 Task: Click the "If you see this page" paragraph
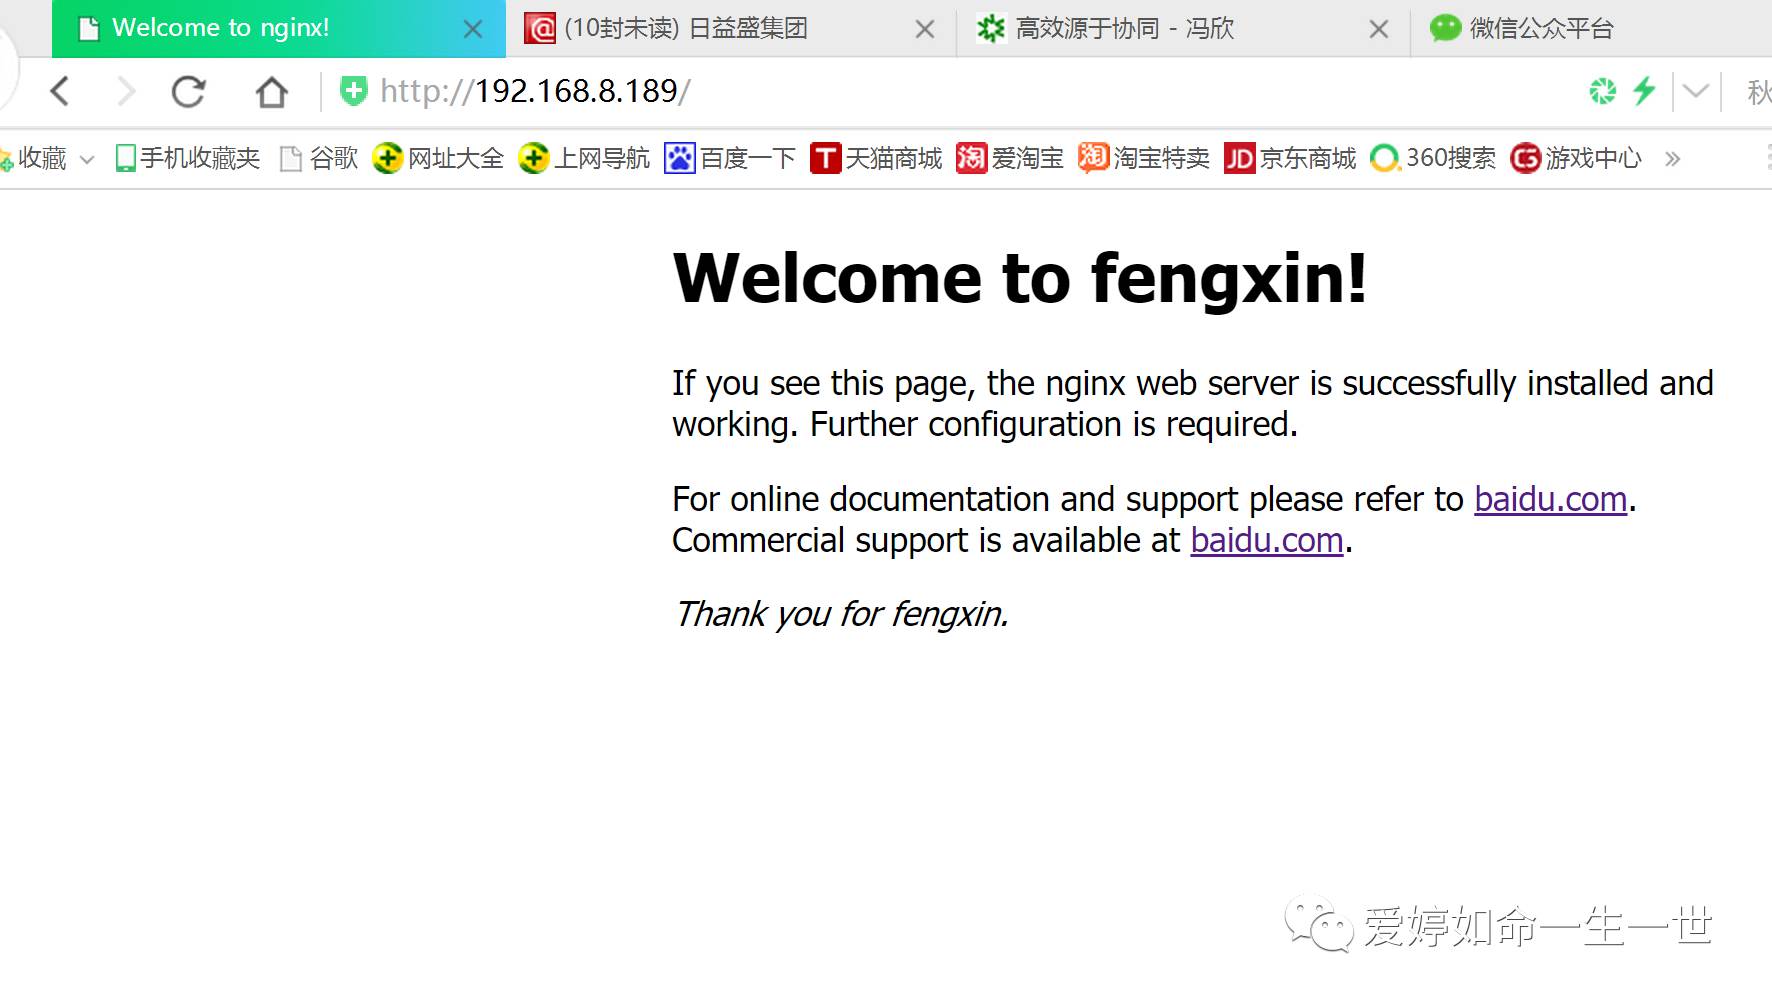pyautogui.click(x=1193, y=404)
